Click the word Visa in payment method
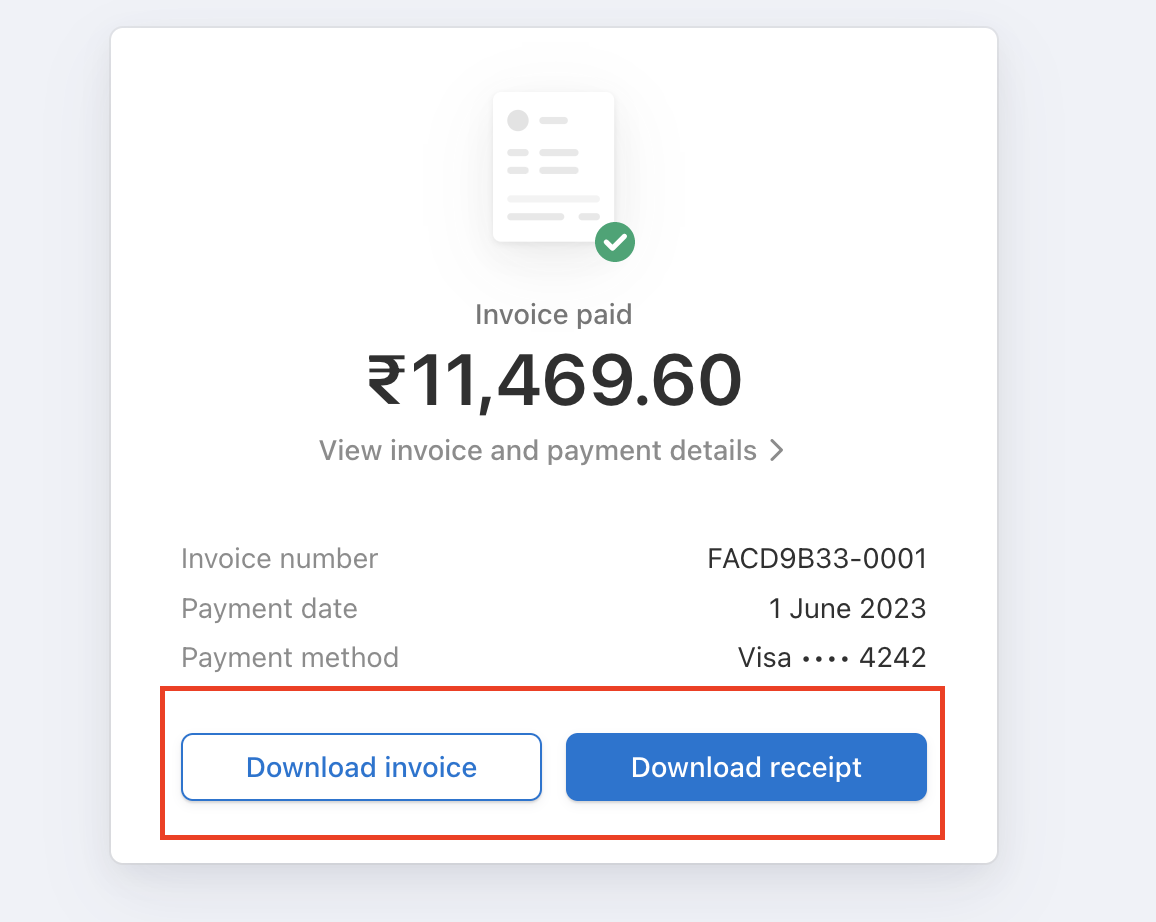The width and height of the screenshot is (1156, 922). (765, 657)
